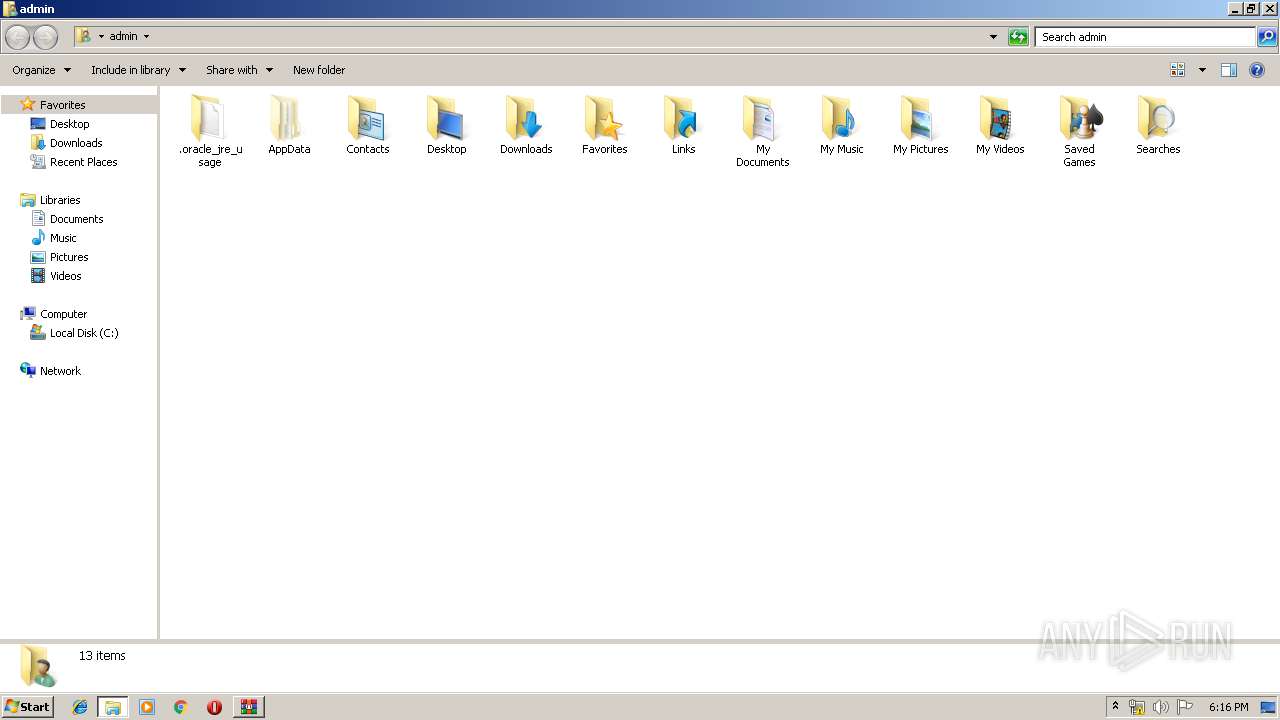Go to Downloads in navigation pane
Screen dimensions: 1280x720
click(76, 143)
